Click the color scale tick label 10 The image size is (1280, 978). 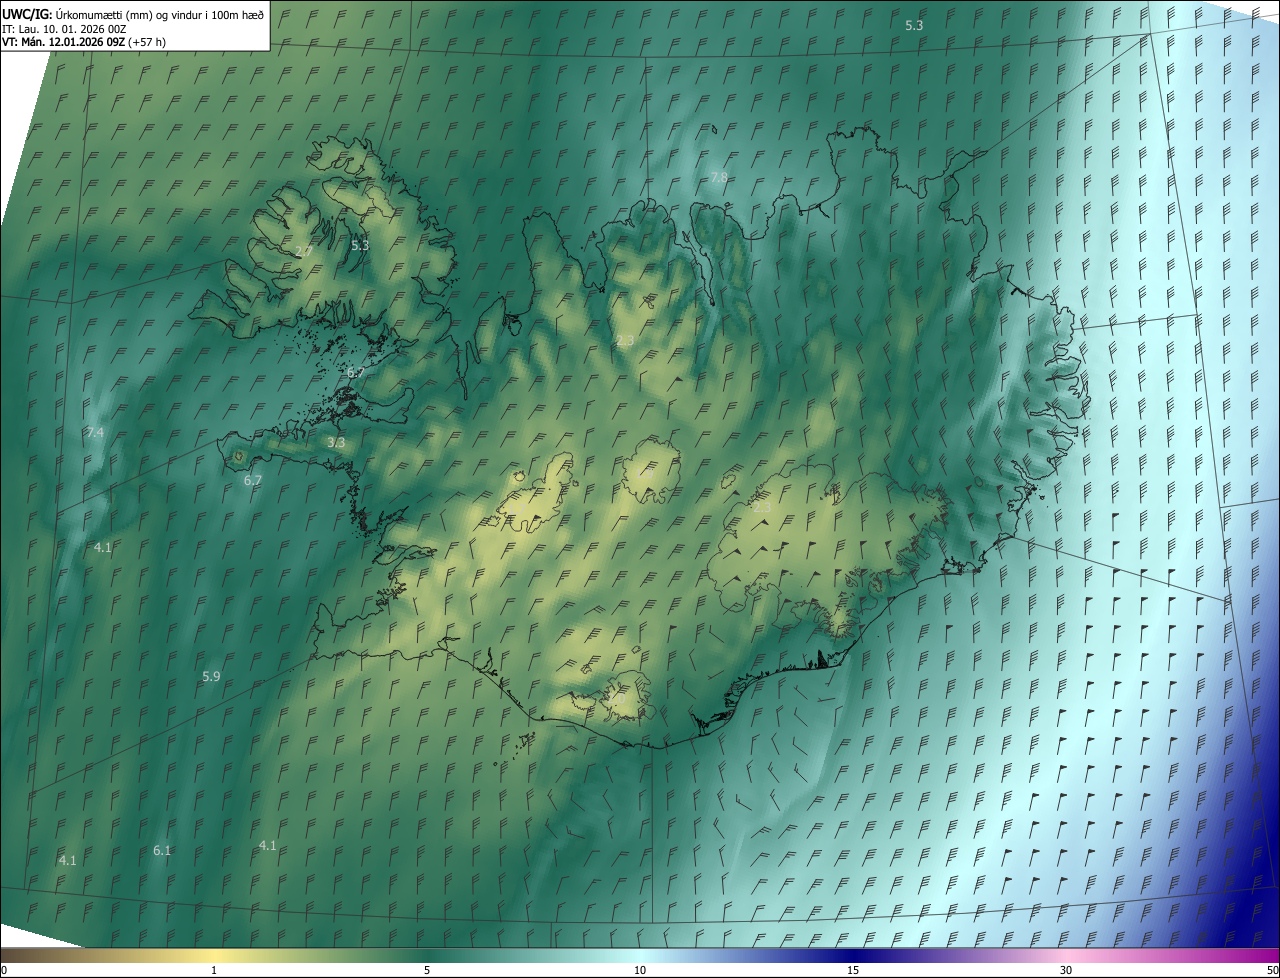point(640,970)
